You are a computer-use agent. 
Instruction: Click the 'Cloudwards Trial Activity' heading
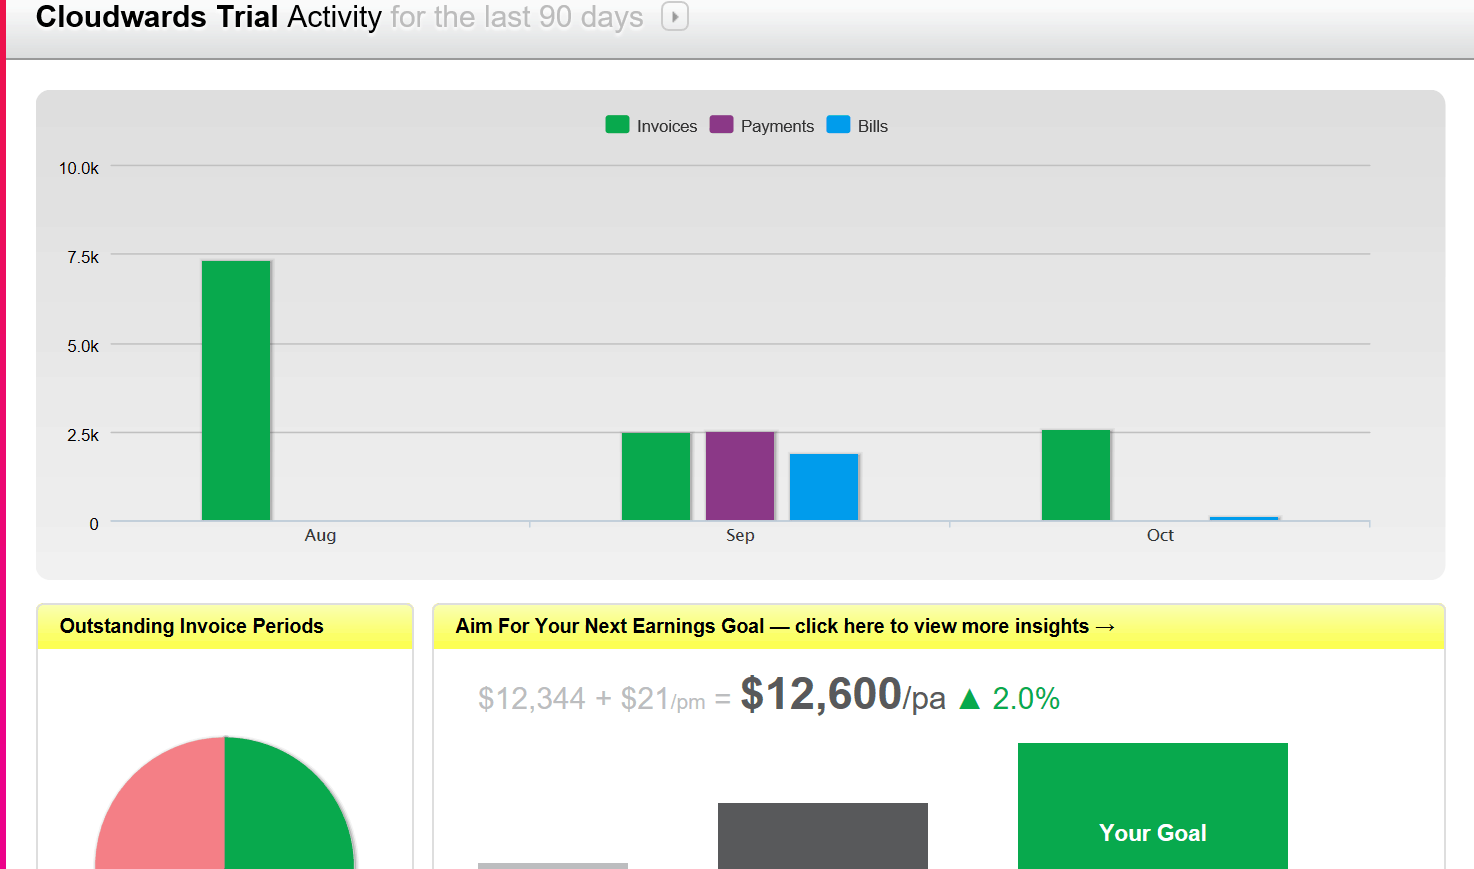click(x=209, y=17)
